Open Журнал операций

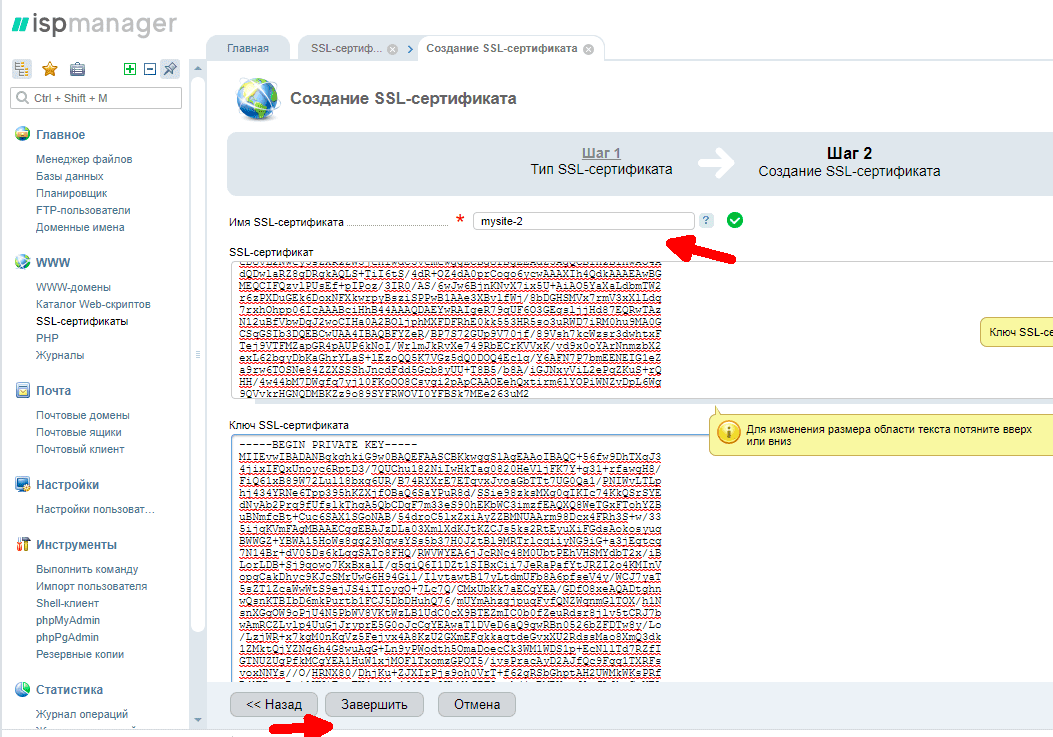point(82,714)
